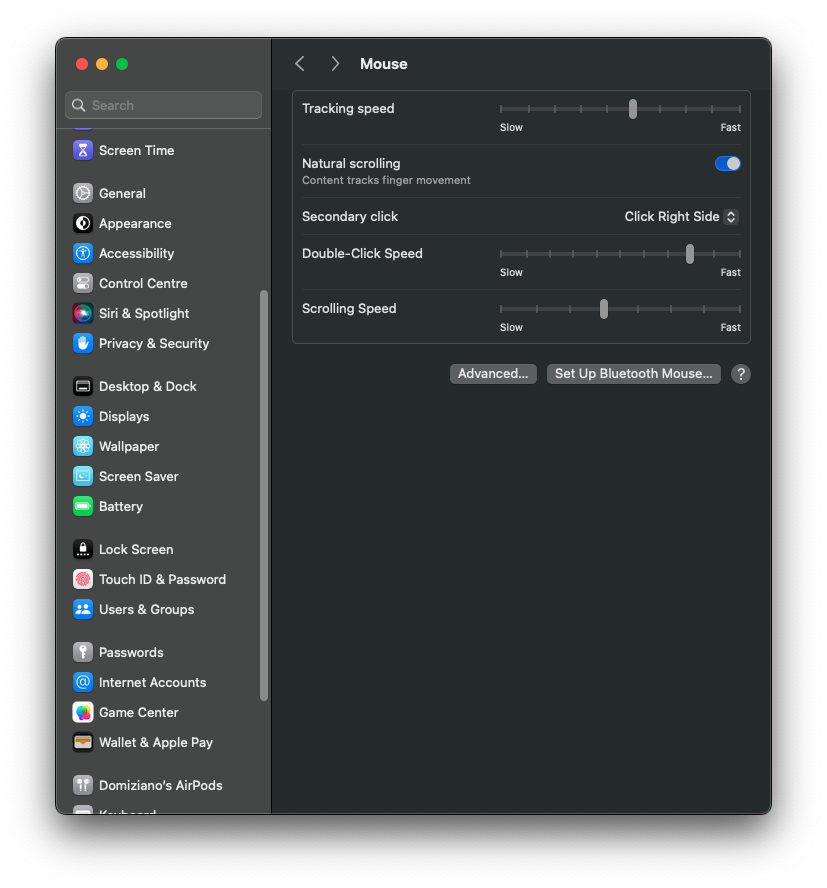Go forward using the right chevron
The image size is (827, 888).
(335, 64)
